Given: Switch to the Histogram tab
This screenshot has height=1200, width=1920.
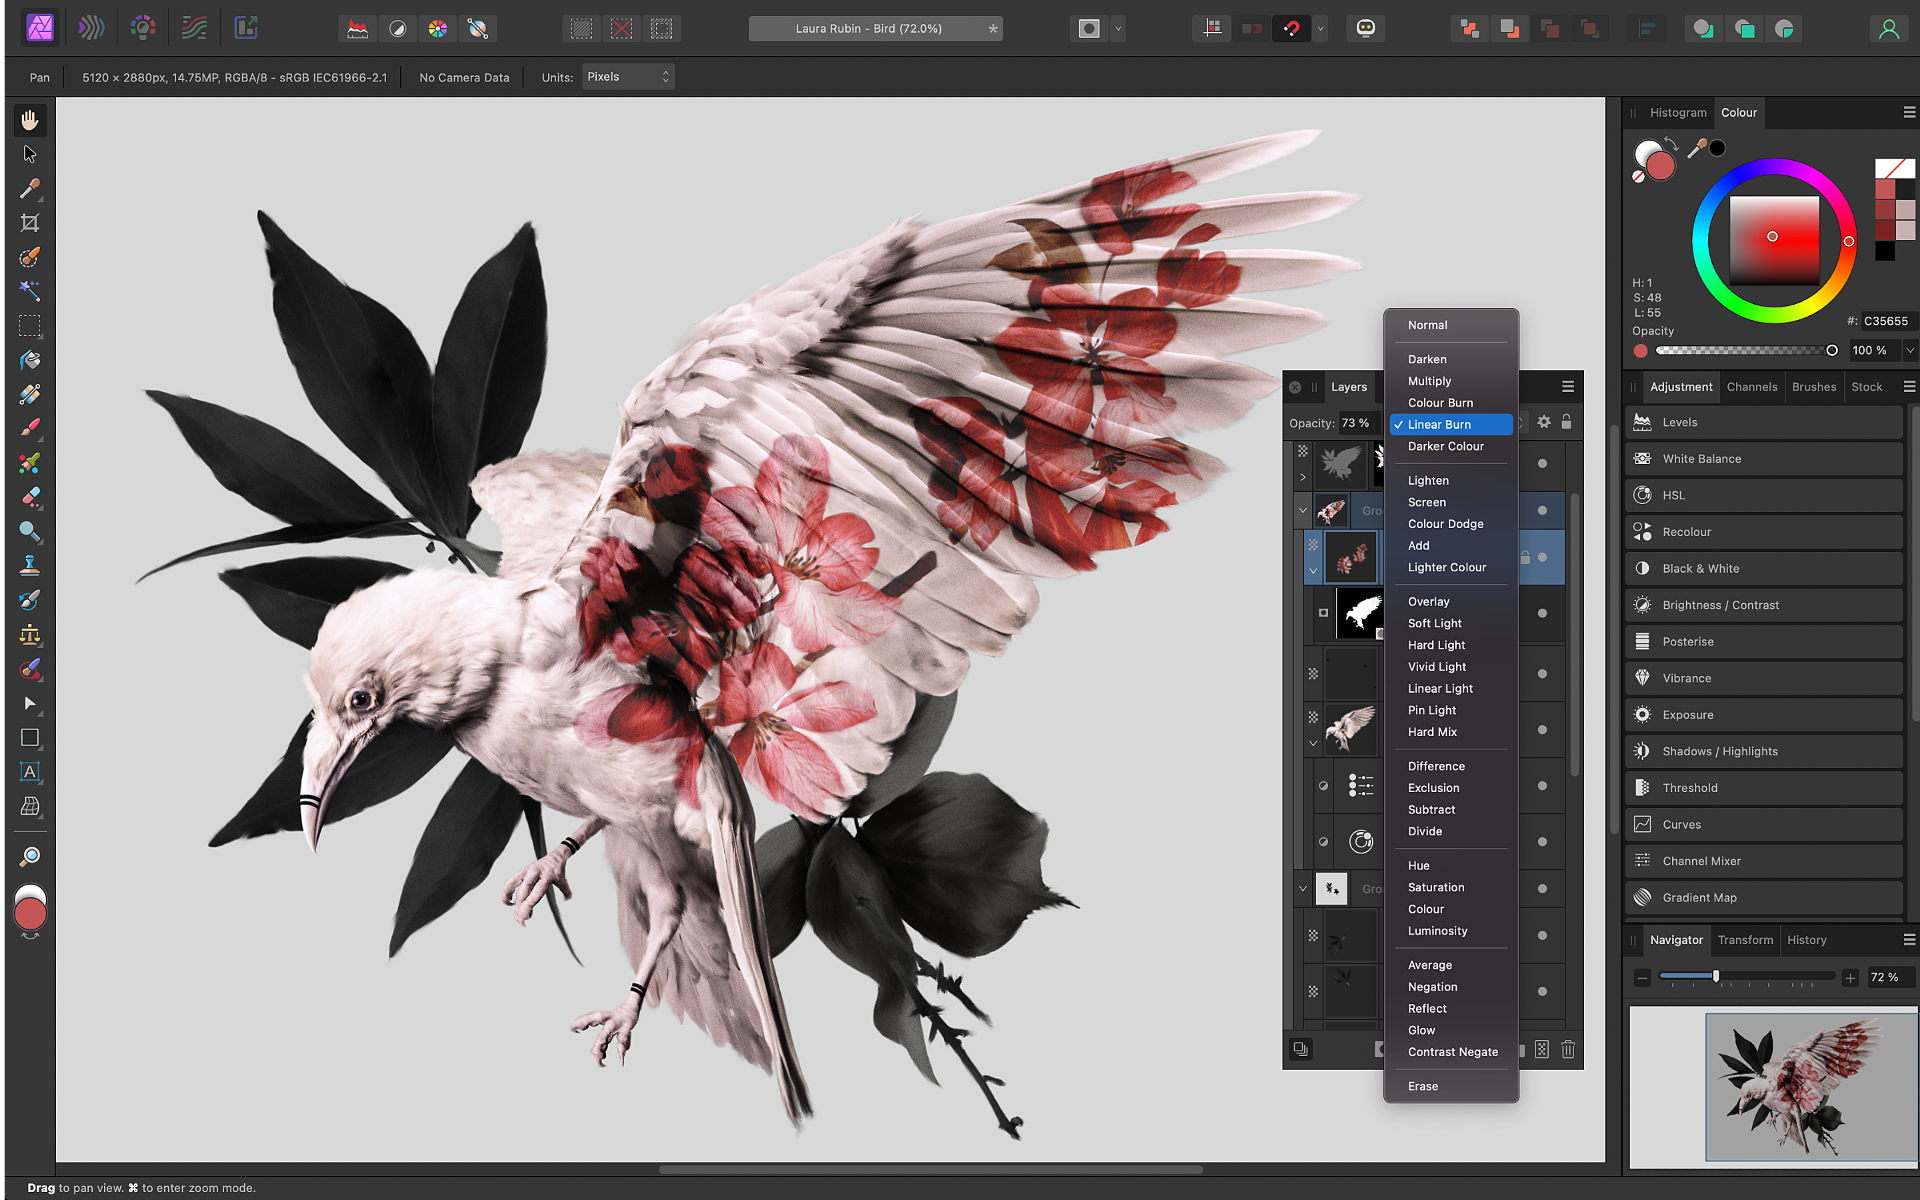Looking at the screenshot, I should coord(1678,112).
